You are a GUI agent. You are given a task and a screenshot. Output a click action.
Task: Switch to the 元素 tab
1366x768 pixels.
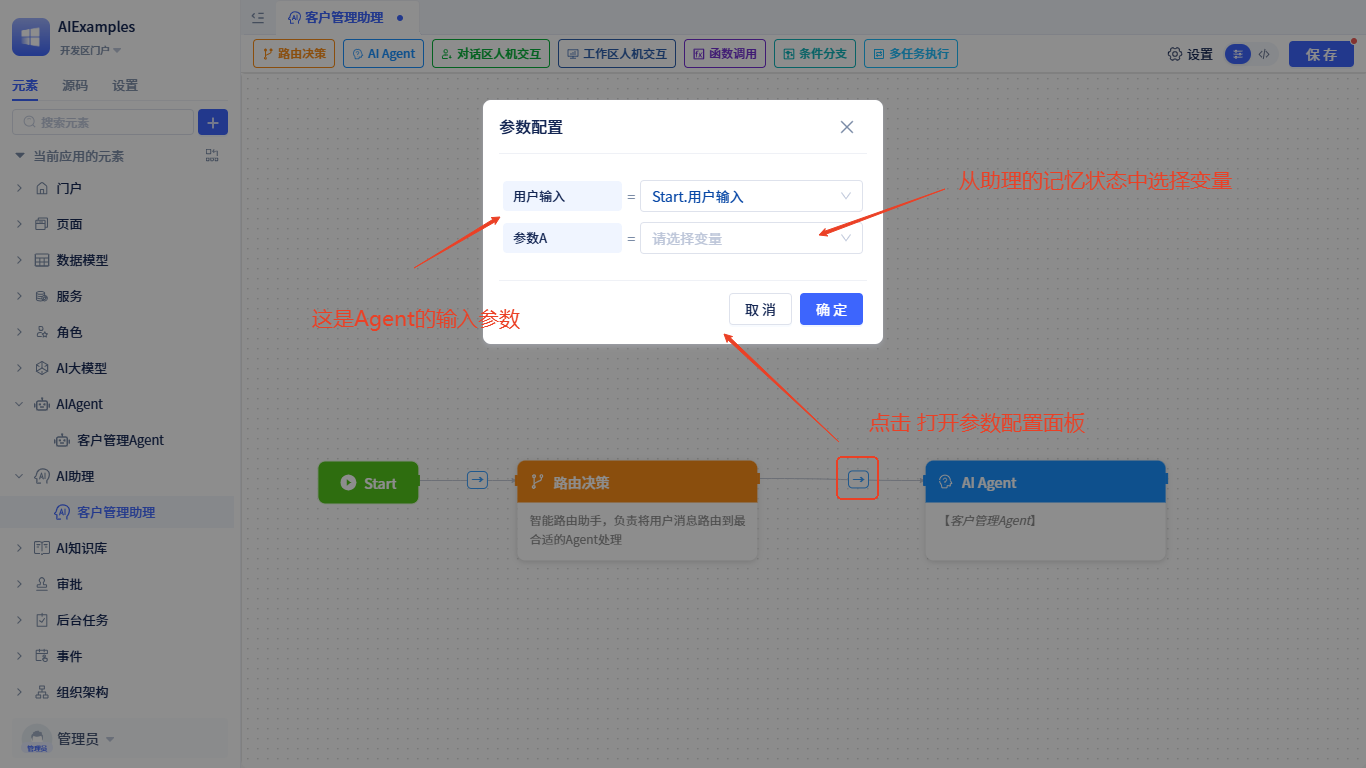click(x=25, y=86)
